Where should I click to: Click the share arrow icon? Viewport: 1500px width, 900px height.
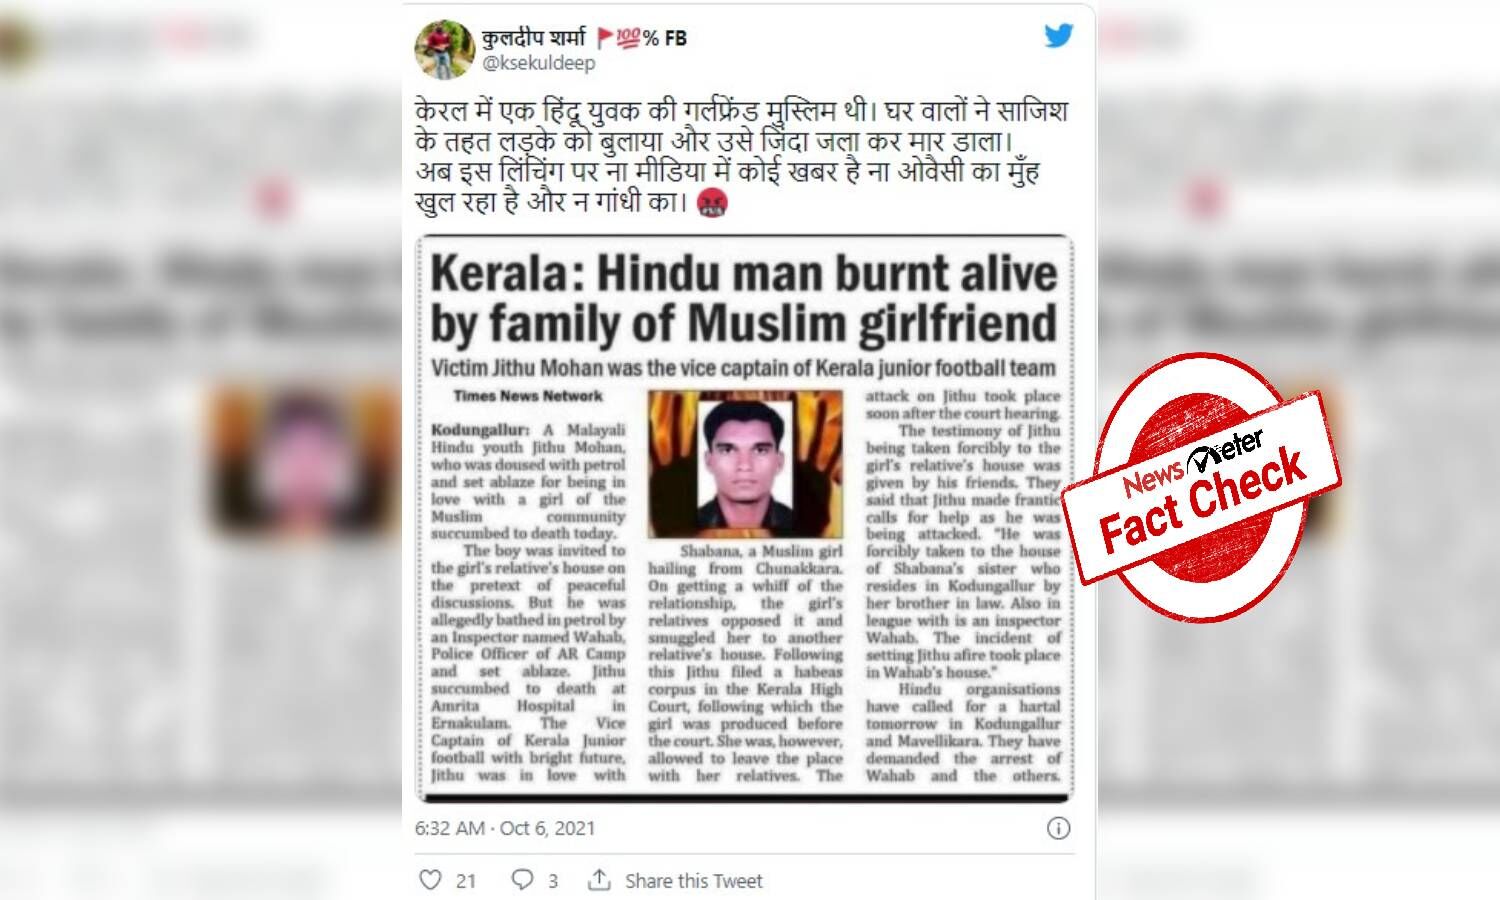[599, 880]
